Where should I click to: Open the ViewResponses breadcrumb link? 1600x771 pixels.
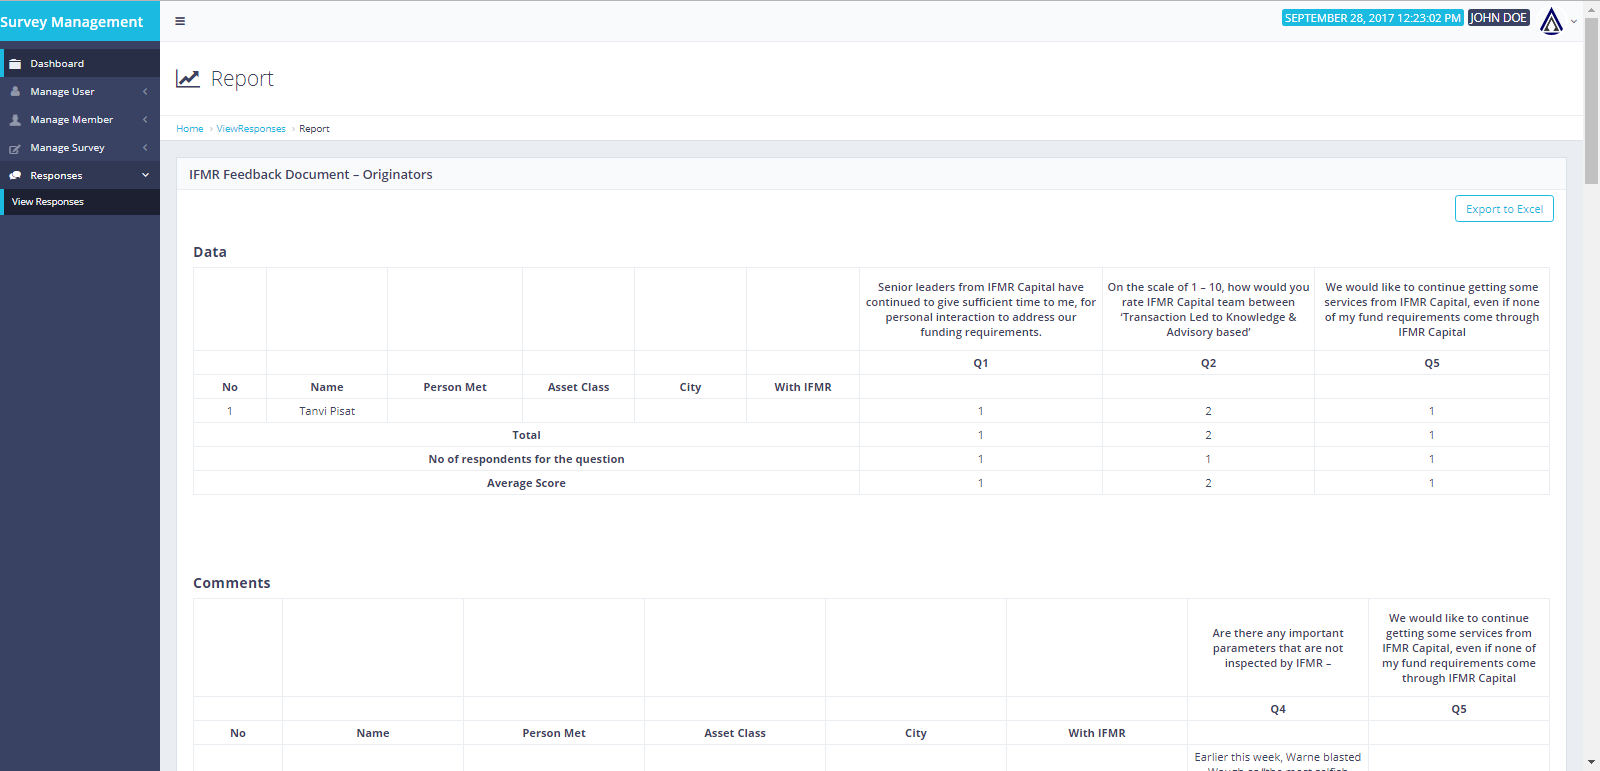pos(251,129)
